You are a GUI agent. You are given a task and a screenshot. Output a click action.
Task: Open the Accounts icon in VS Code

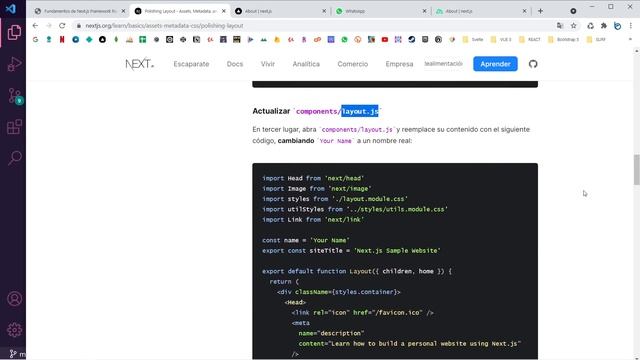14,299
